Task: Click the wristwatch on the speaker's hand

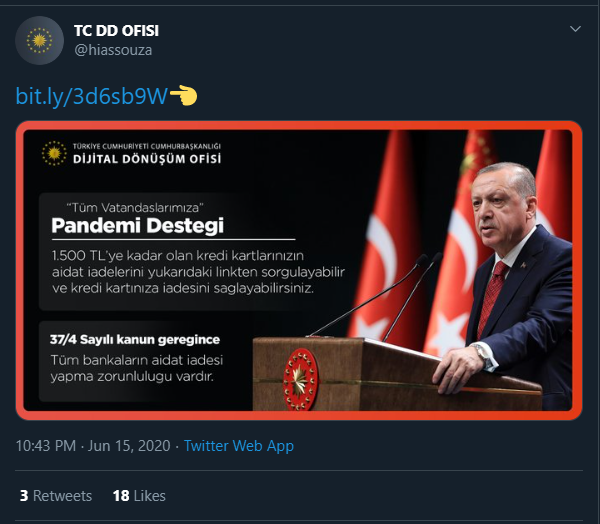Action: [481, 352]
